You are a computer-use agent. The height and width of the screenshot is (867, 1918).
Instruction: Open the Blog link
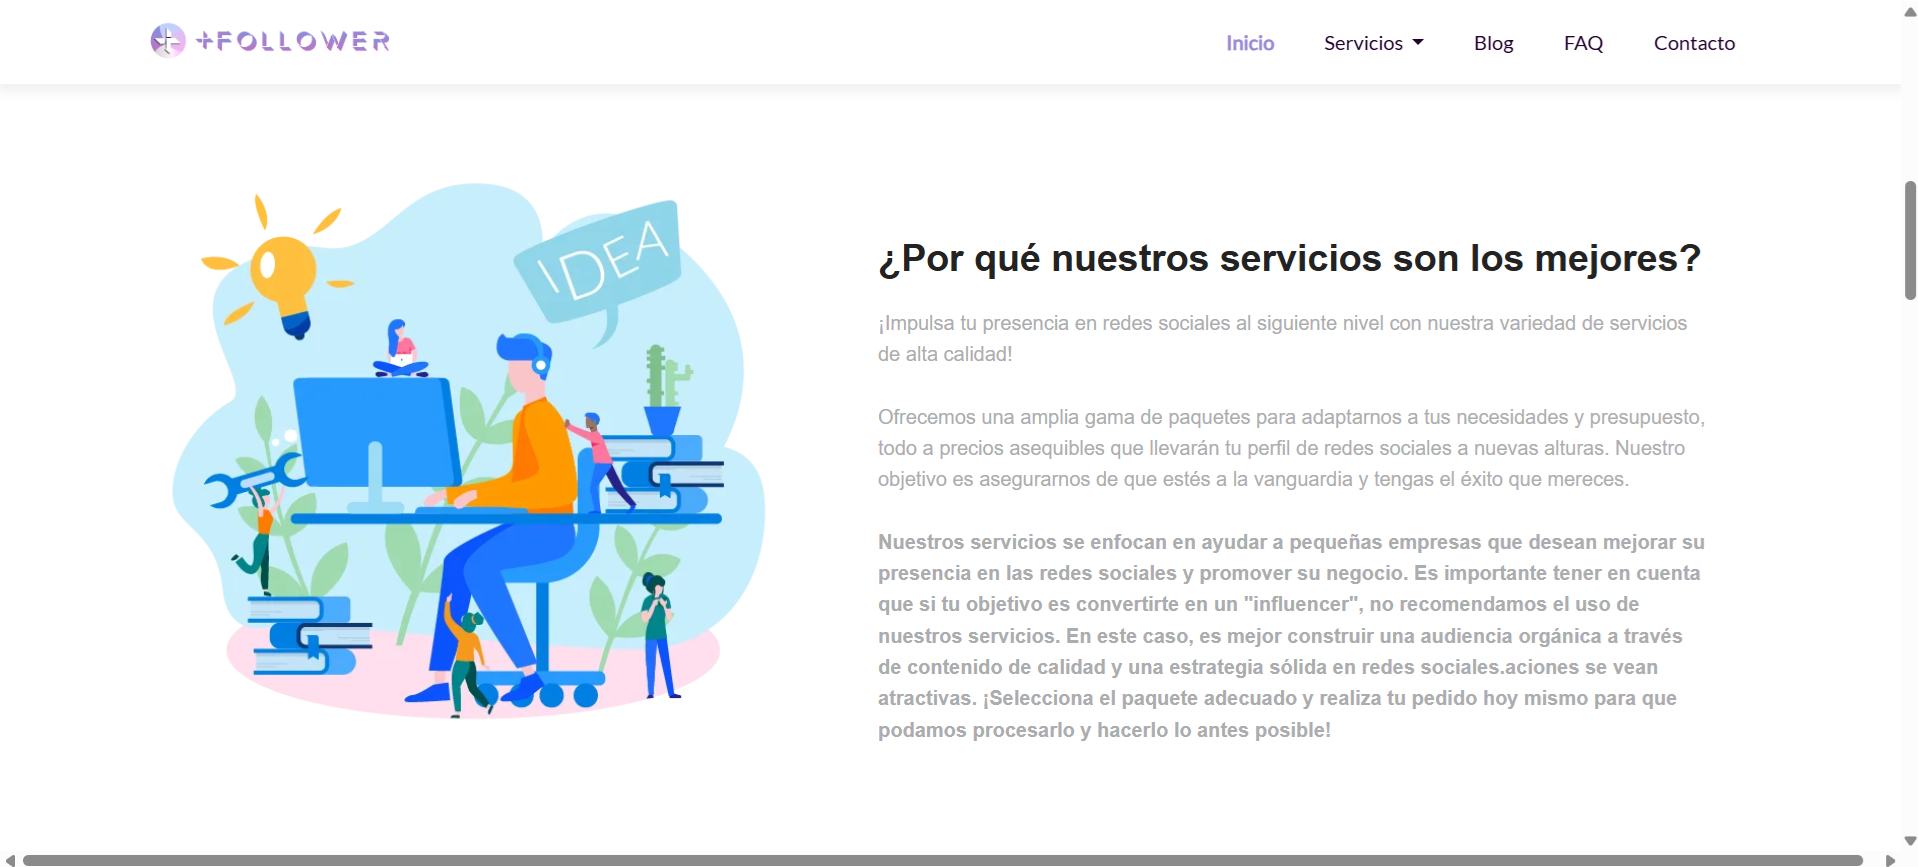[1493, 43]
